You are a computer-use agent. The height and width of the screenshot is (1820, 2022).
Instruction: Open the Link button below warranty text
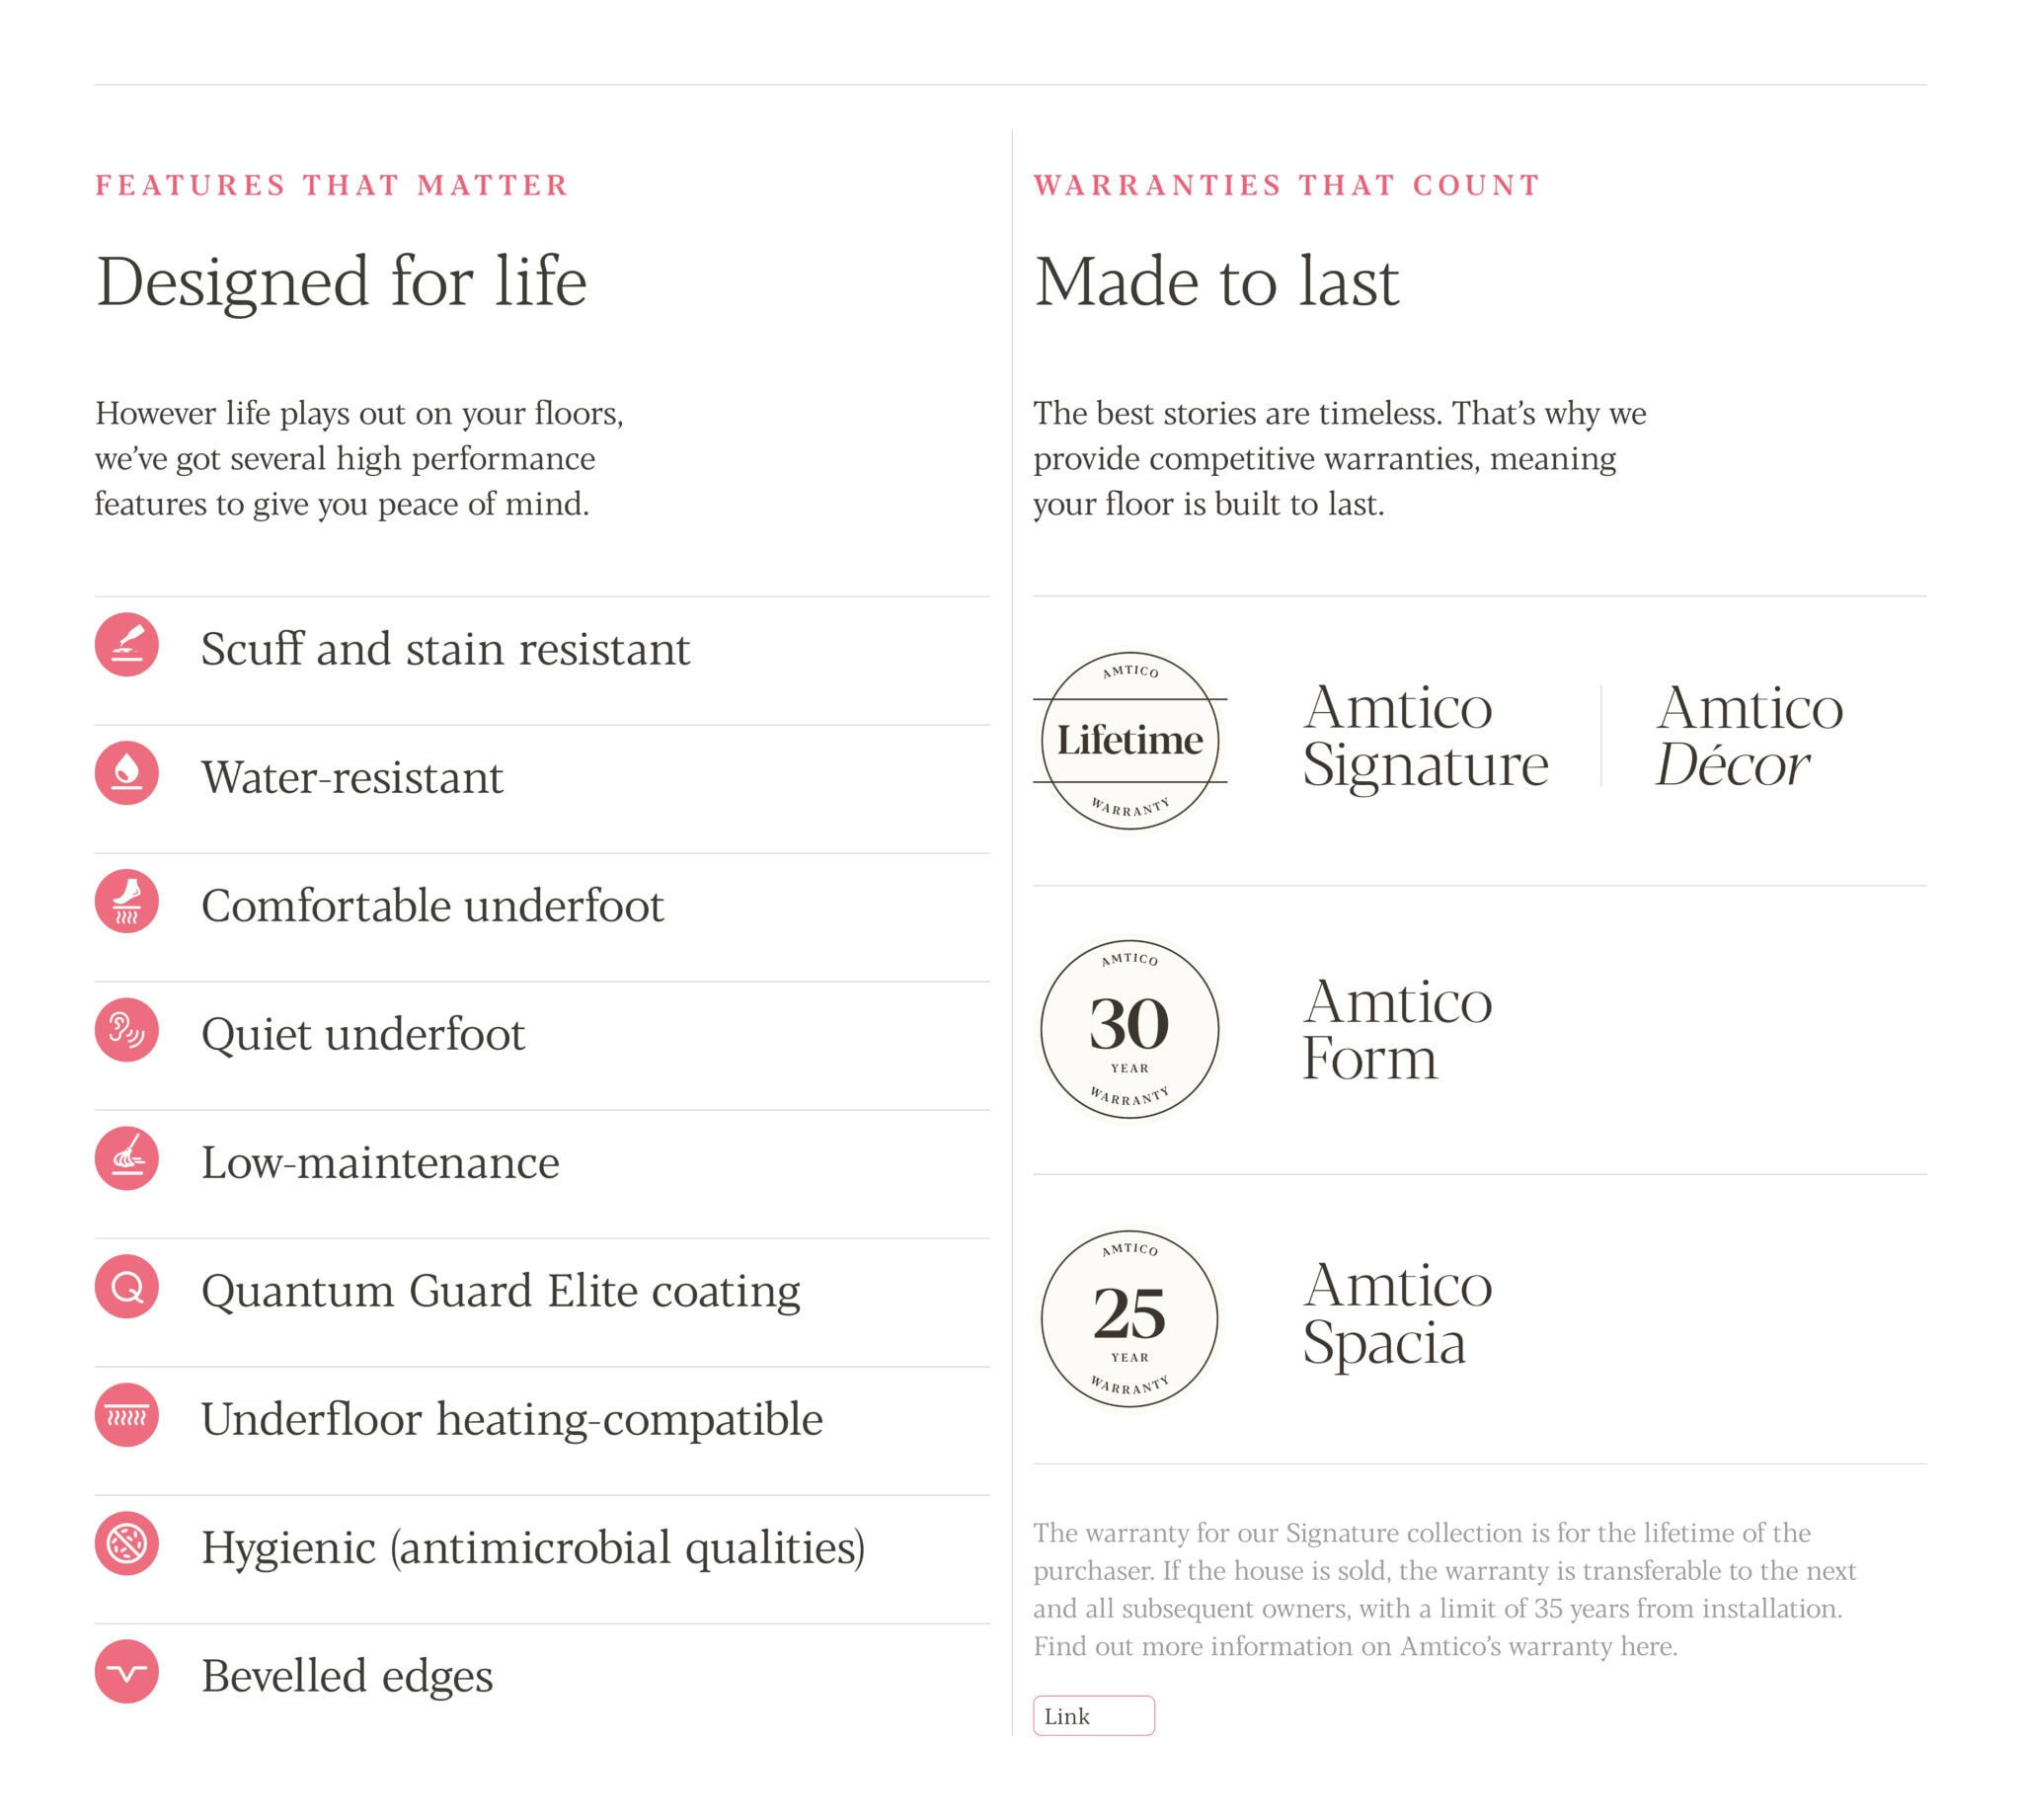tap(1093, 1716)
